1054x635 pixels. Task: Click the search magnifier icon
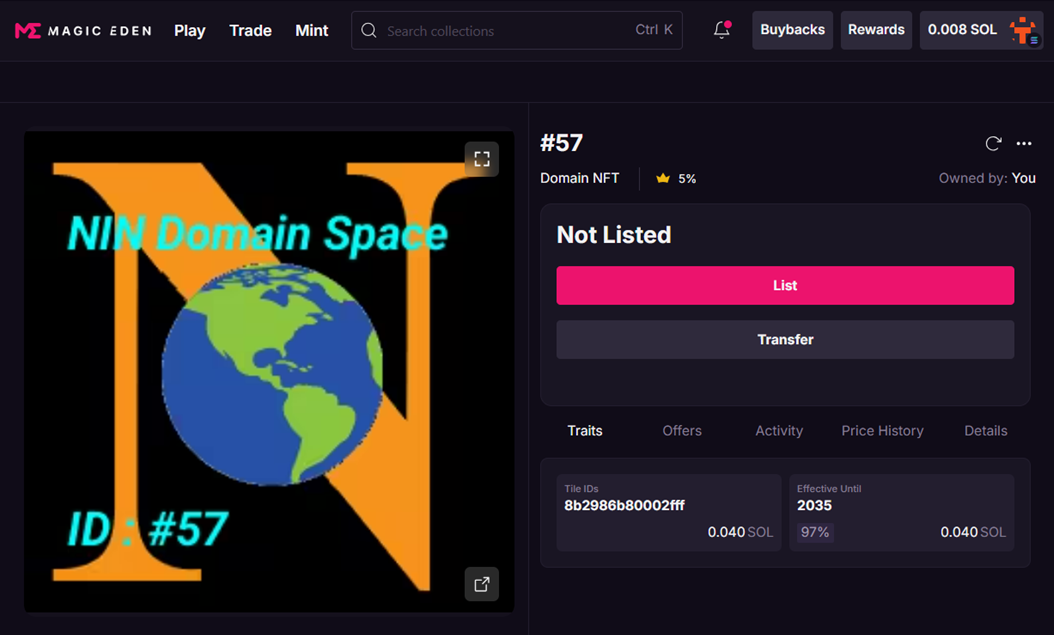point(369,31)
